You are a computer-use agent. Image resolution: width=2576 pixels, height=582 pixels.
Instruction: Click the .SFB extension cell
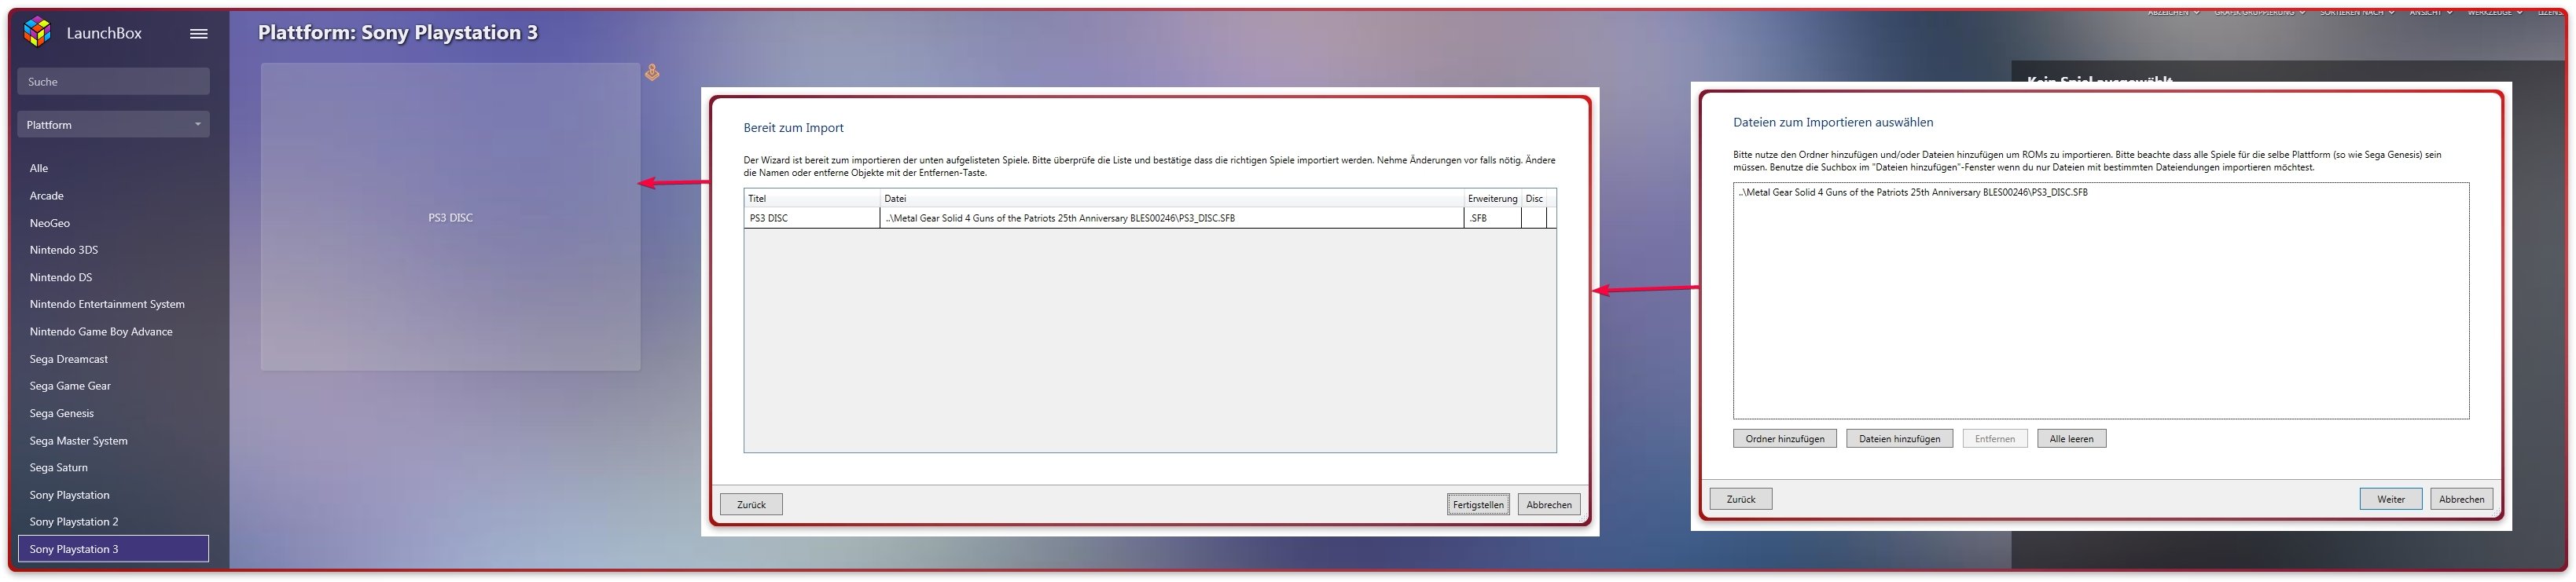coord(1492,218)
